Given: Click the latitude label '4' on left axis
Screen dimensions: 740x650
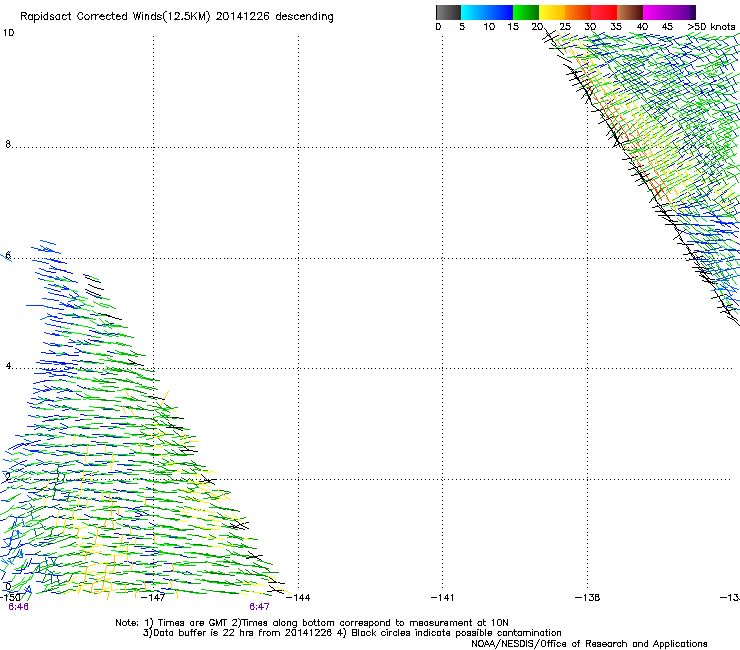Looking at the screenshot, I should (x=8, y=366).
